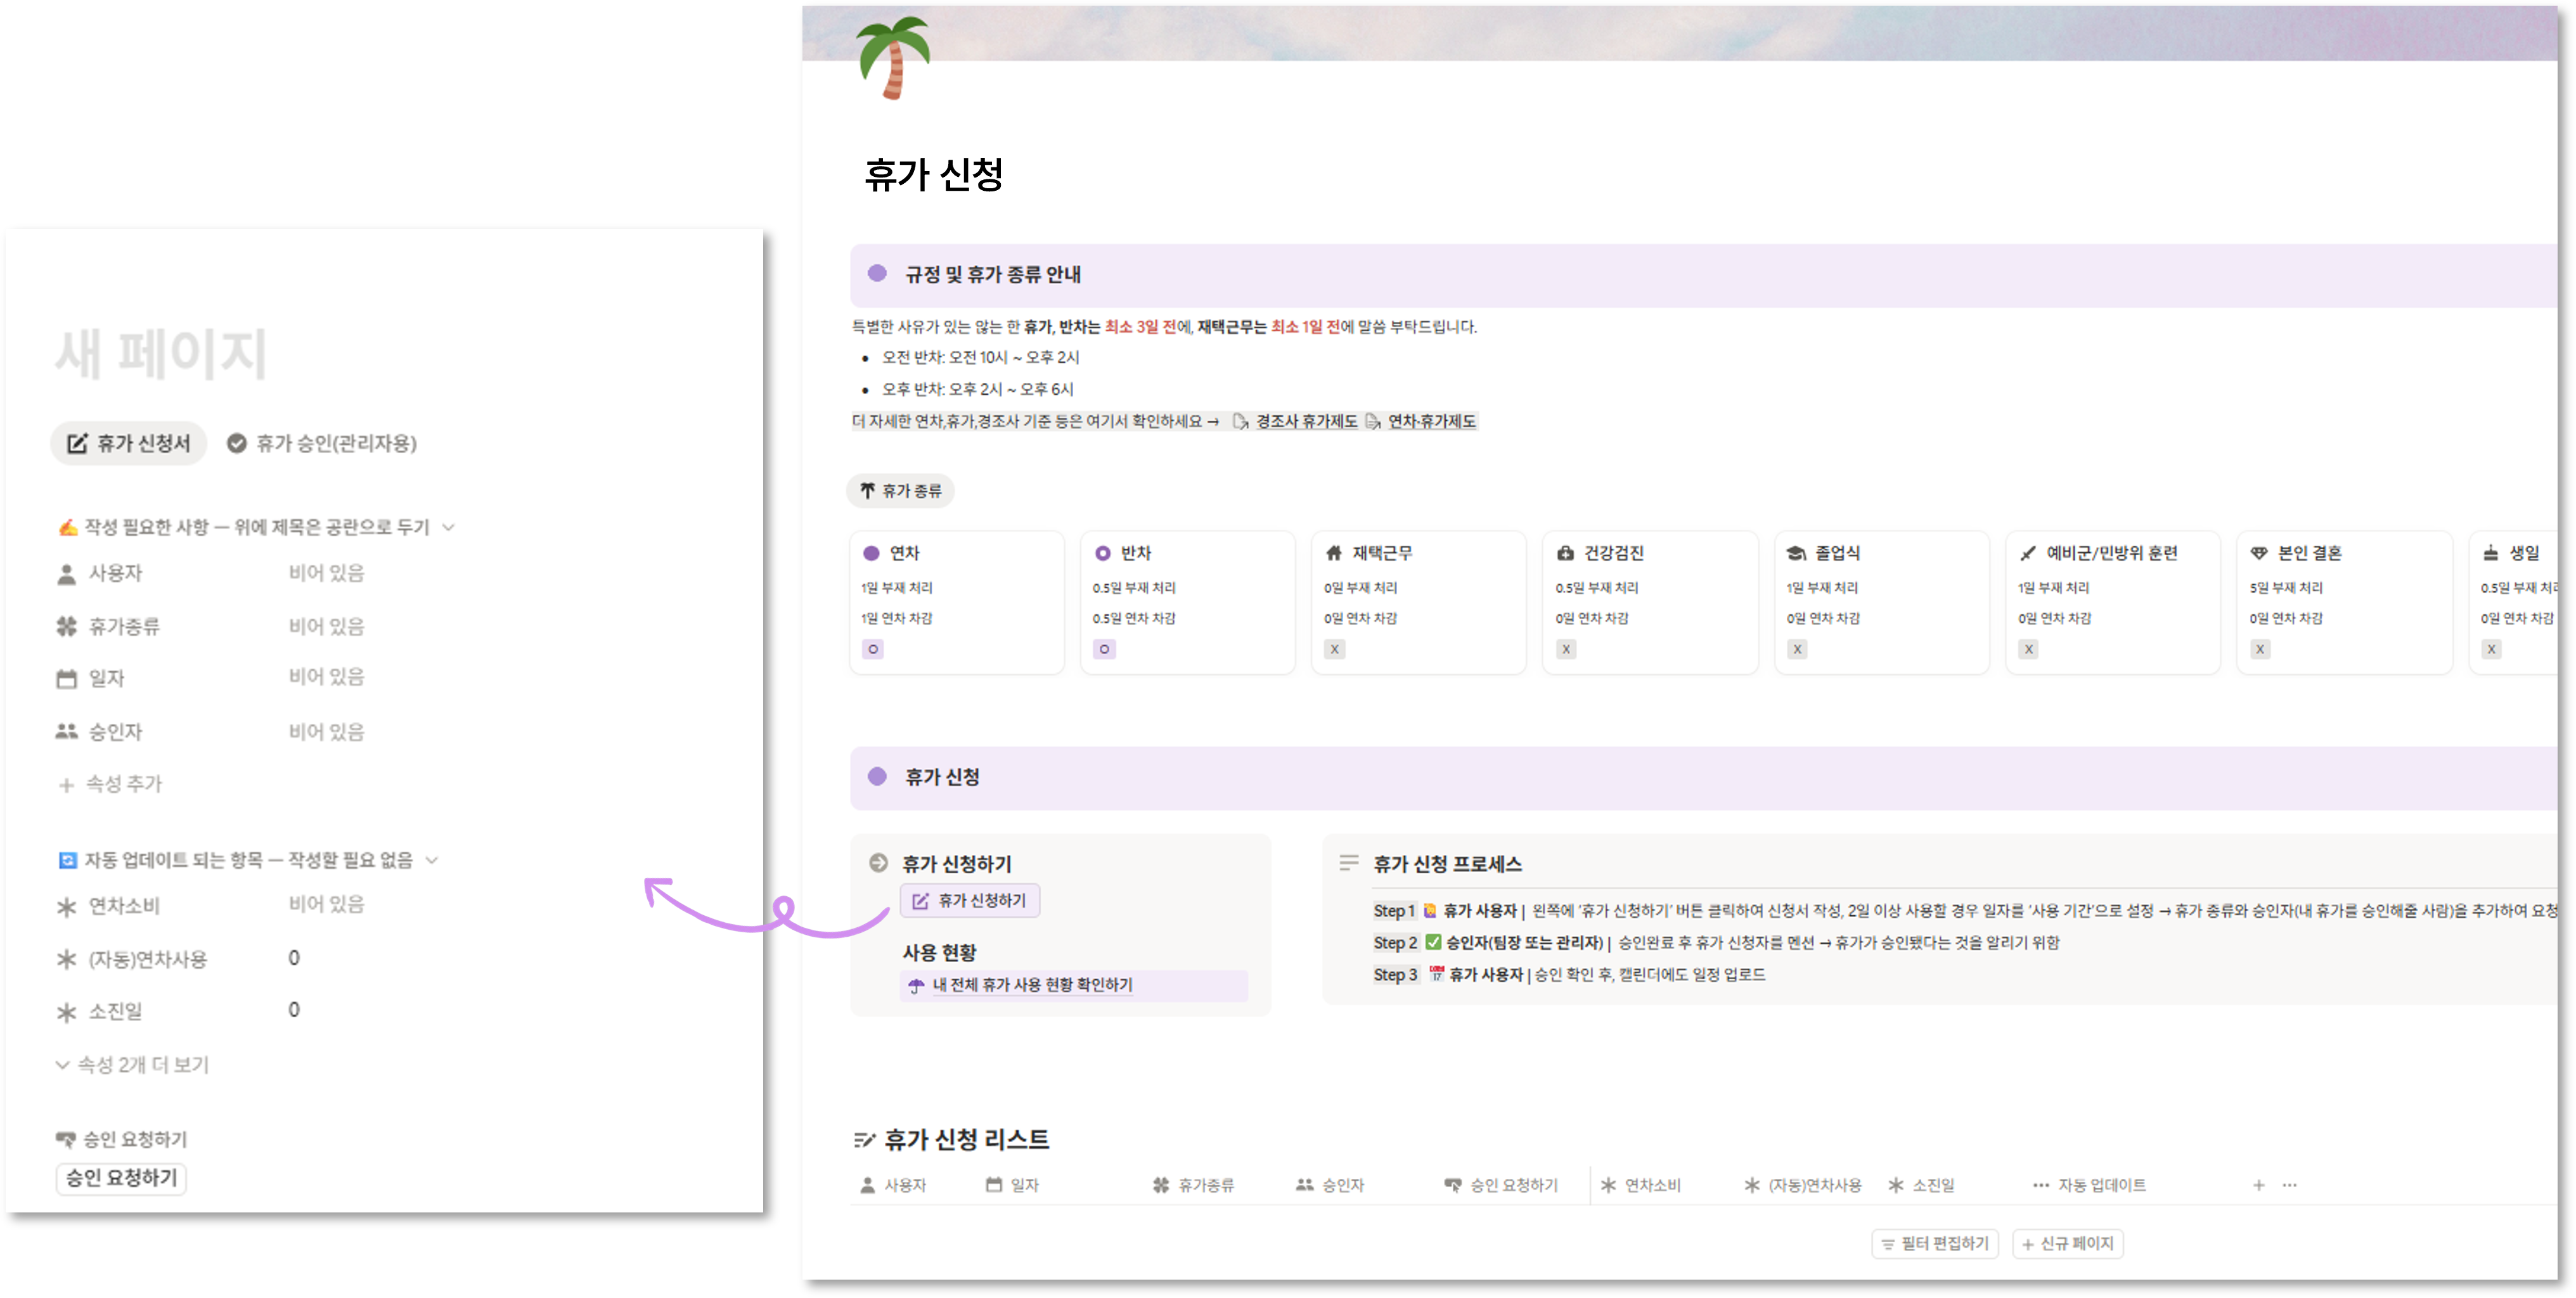Open table more options ellipsis
This screenshot has width=2576, height=1298.
(2290, 1186)
